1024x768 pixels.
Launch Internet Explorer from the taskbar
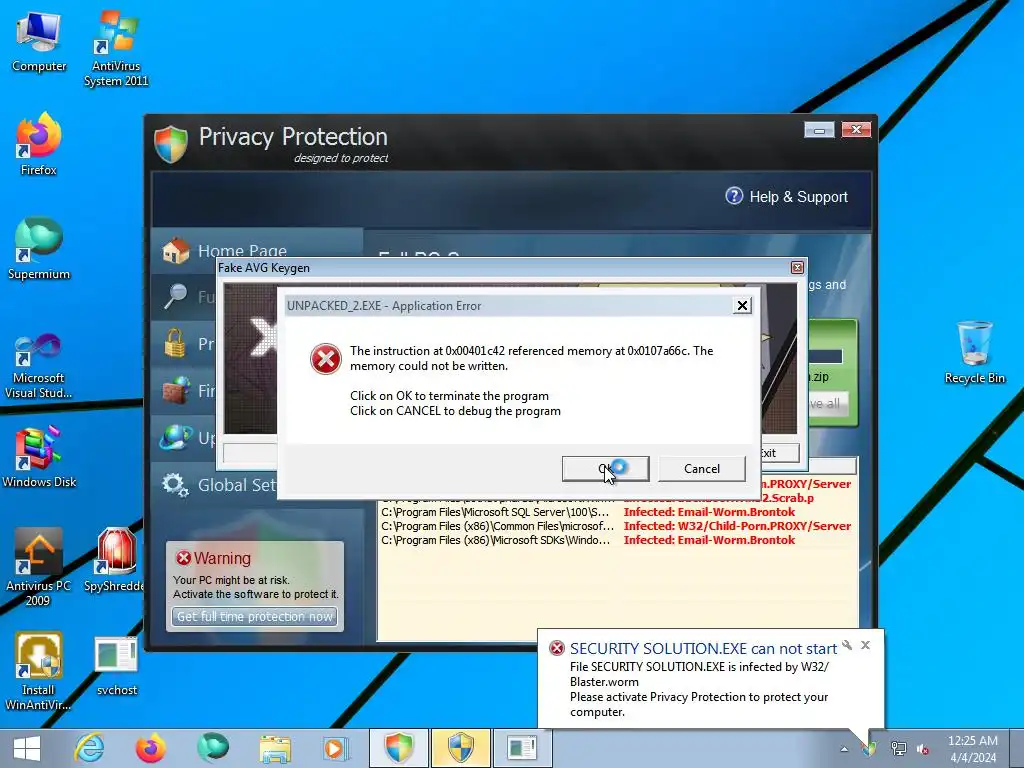tap(89, 748)
